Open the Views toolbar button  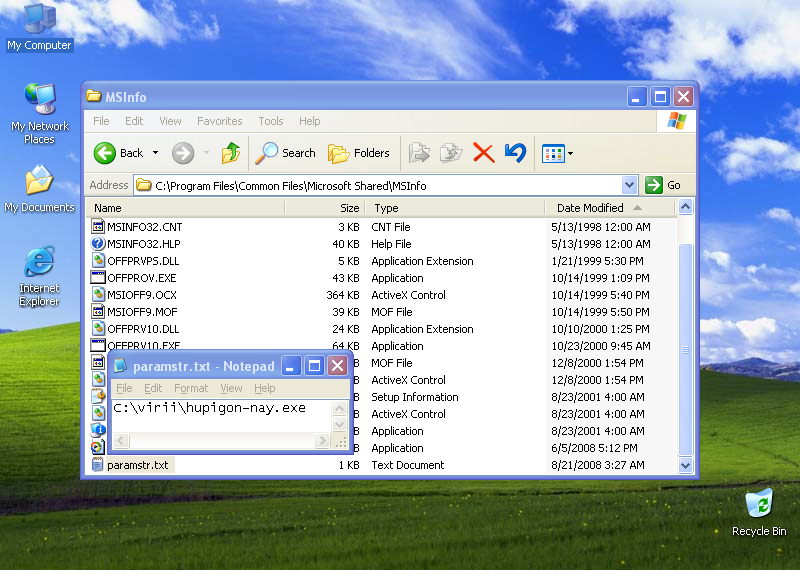557,153
